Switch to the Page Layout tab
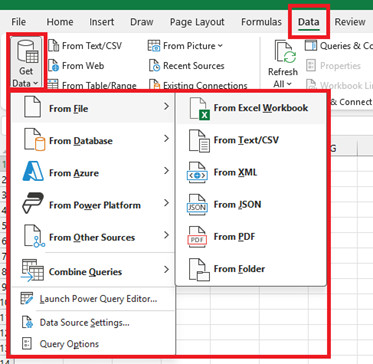 (197, 22)
